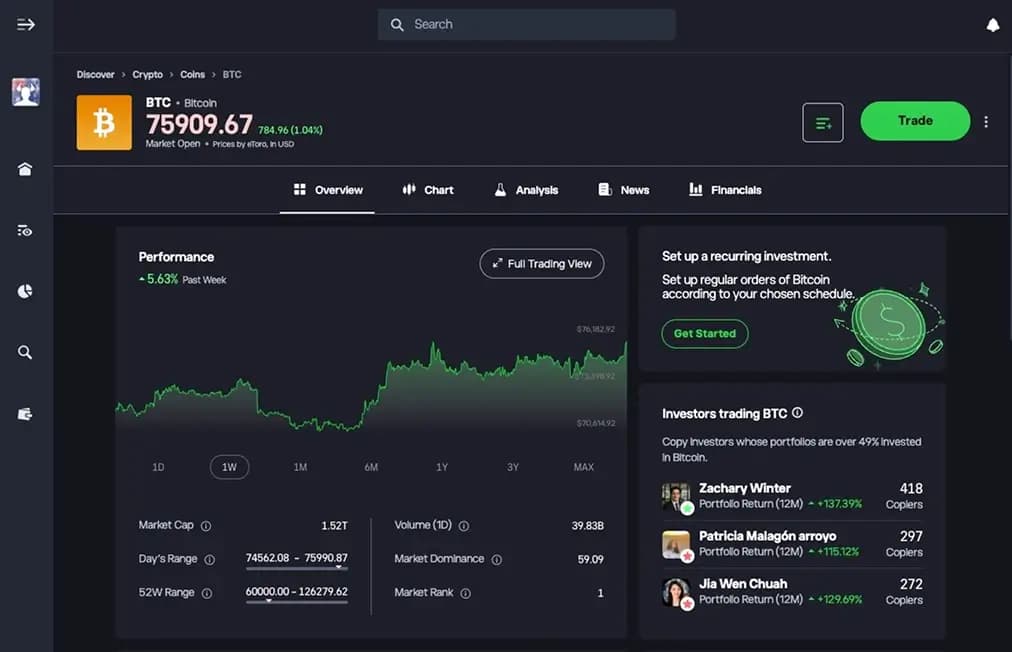Open the Watchlist icon in the sidebar

click(x=26, y=230)
